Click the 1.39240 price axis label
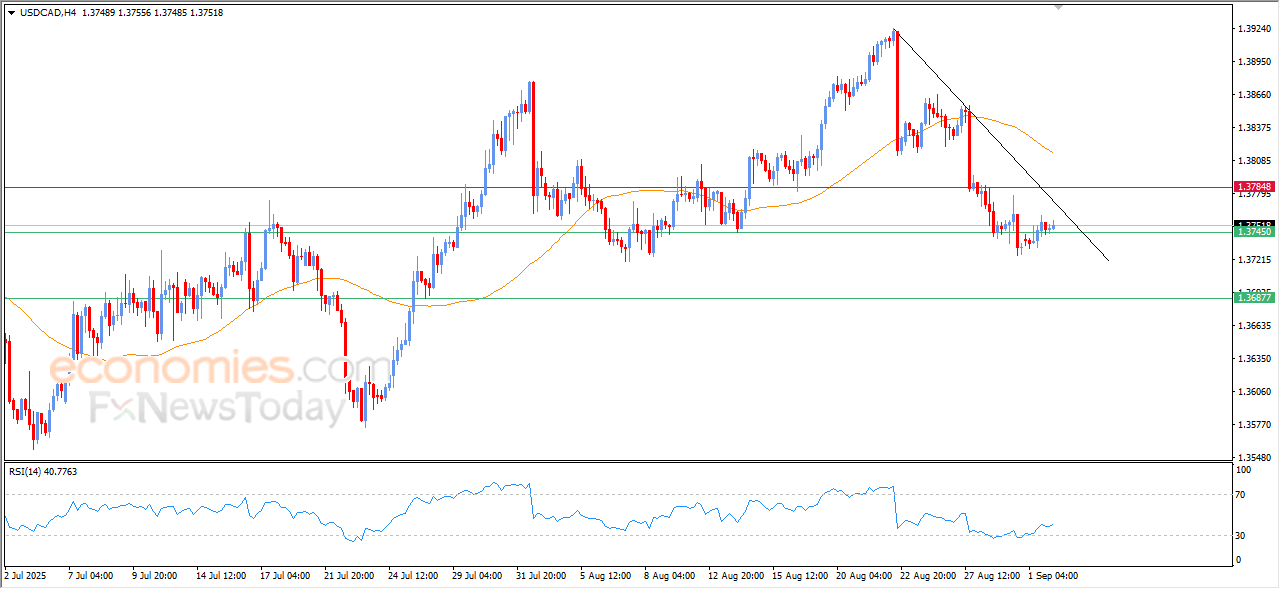The height and width of the screenshot is (589, 1280). point(1254,29)
